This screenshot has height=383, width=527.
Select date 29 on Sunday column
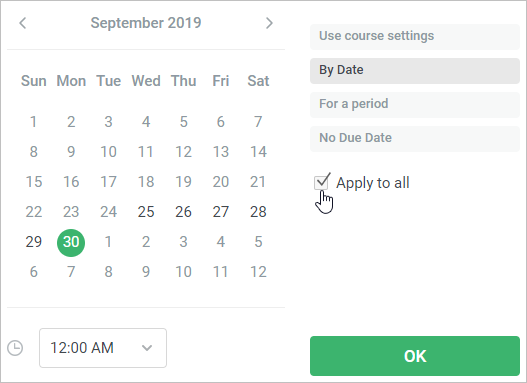(x=34, y=242)
